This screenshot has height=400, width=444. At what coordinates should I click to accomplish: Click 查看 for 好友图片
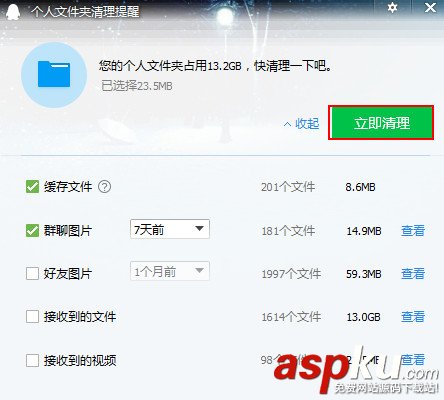(413, 274)
